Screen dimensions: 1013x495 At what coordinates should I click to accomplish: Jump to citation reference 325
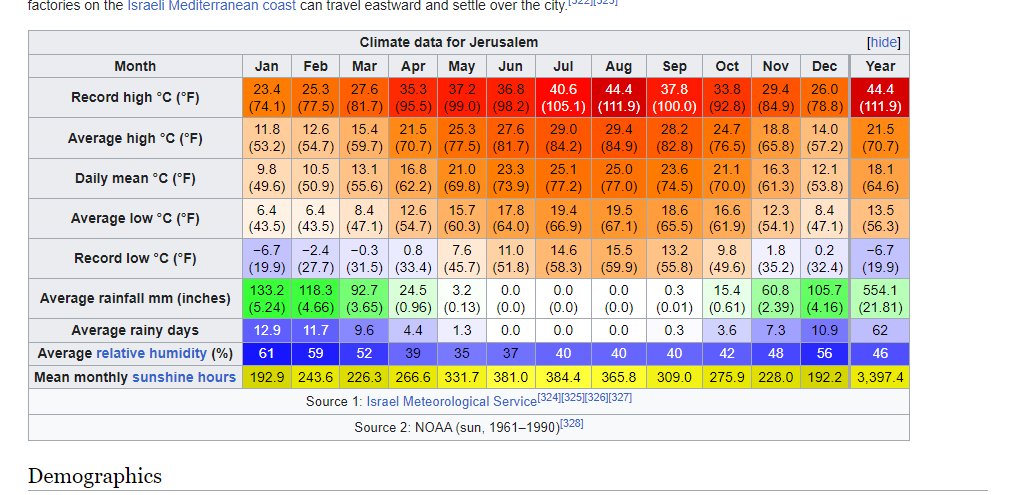pyautogui.click(x=573, y=398)
